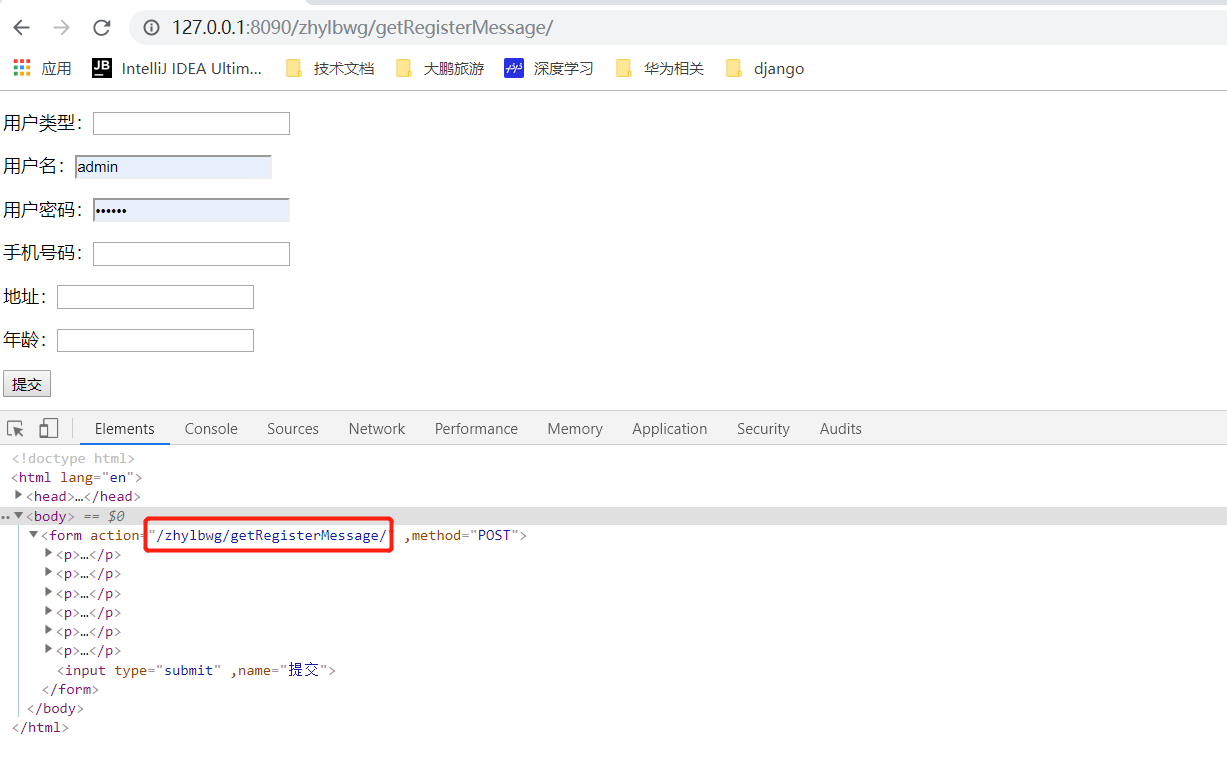Click the browser forward arrow
This screenshot has height=774, width=1227.
tap(61, 27)
